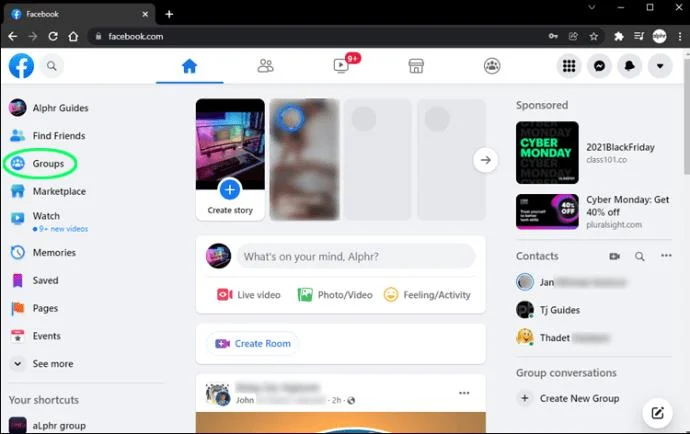Viewport: 690px width, 434px height.
Task: Open the notifications bell
Action: (x=630, y=66)
